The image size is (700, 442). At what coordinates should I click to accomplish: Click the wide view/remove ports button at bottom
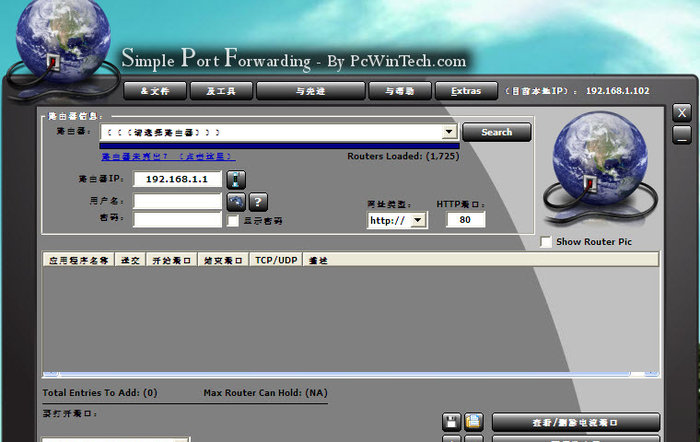tap(576, 422)
